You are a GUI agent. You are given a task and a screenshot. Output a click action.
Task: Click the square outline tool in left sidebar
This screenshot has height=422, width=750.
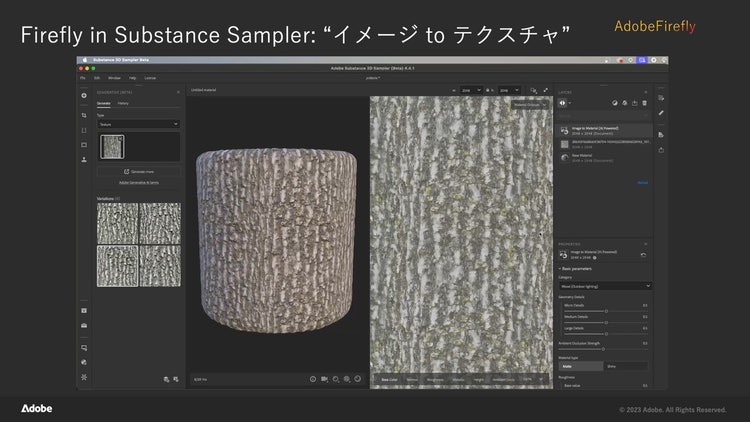(84, 130)
